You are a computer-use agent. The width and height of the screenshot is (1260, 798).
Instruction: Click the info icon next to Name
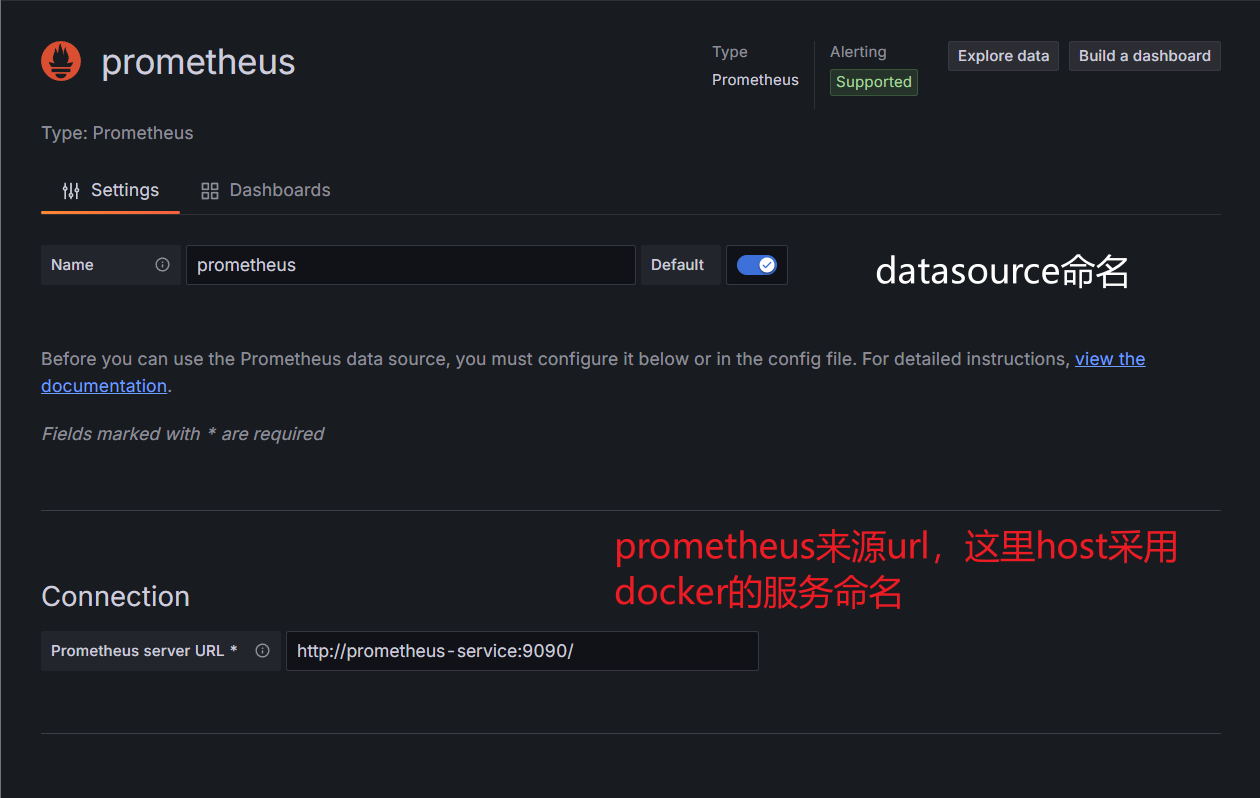[162, 265]
